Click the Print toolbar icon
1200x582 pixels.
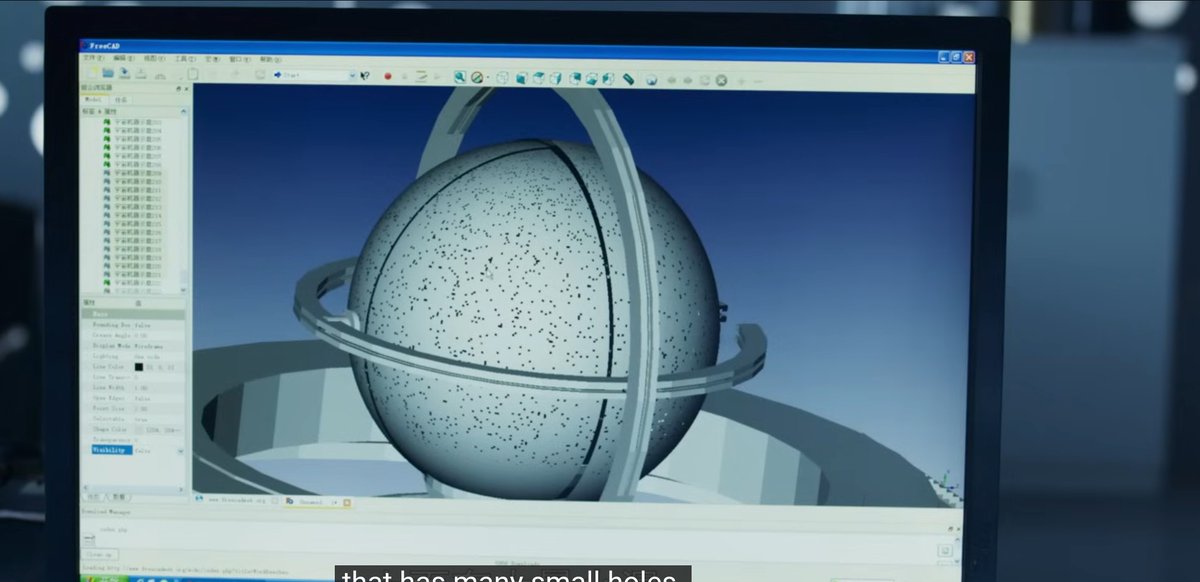click(x=141, y=74)
